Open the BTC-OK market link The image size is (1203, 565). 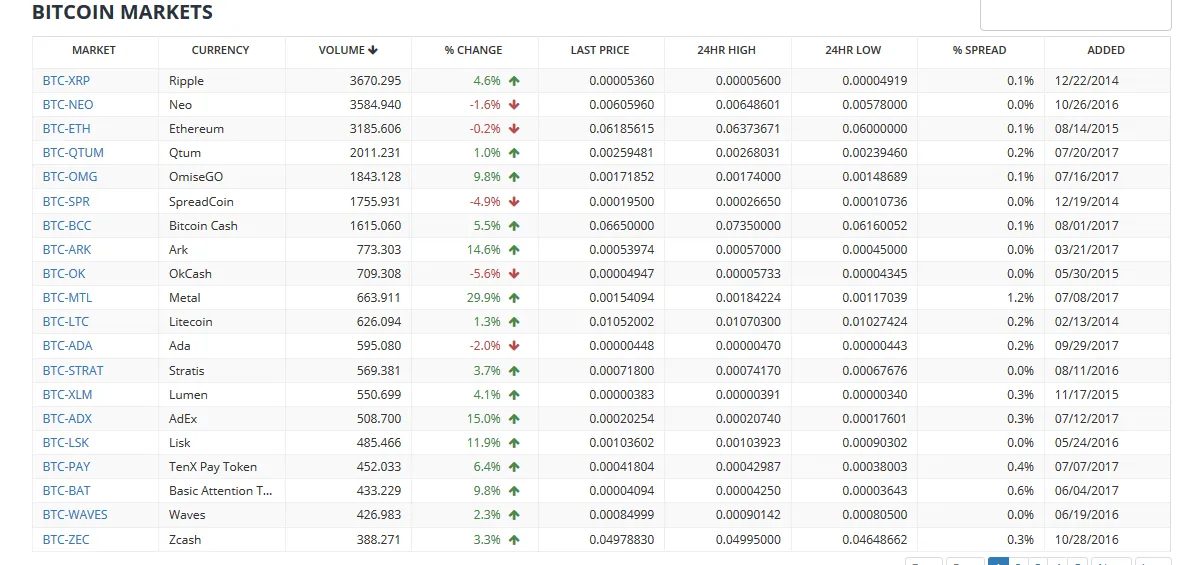click(x=64, y=274)
